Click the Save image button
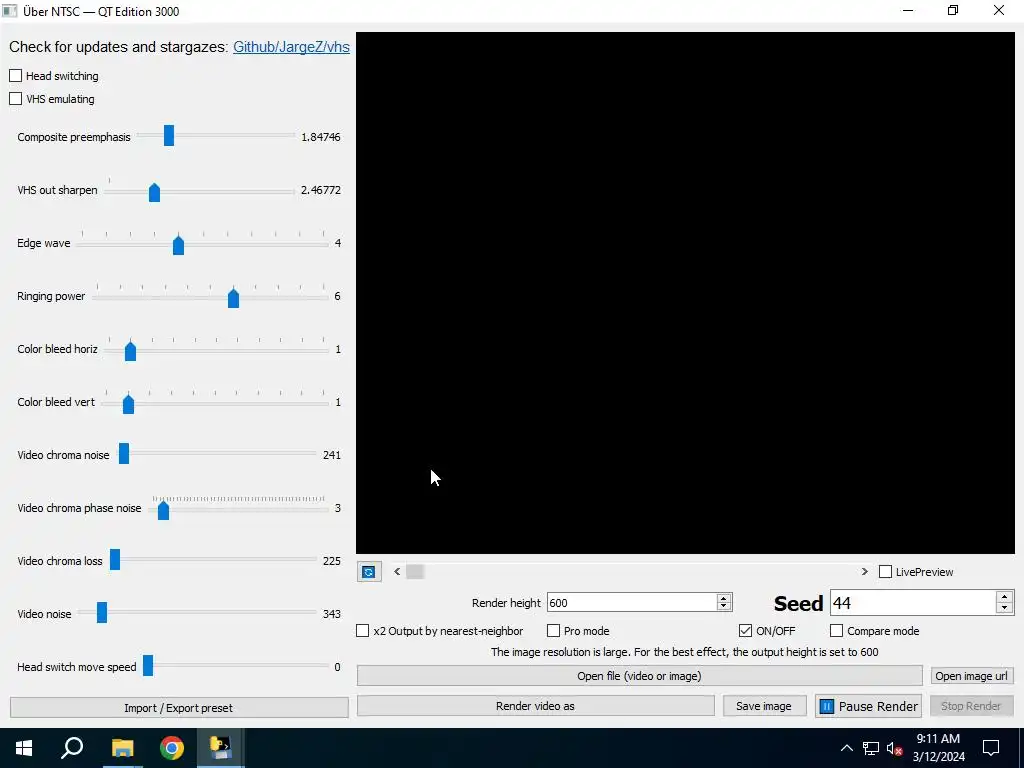 pyautogui.click(x=764, y=706)
